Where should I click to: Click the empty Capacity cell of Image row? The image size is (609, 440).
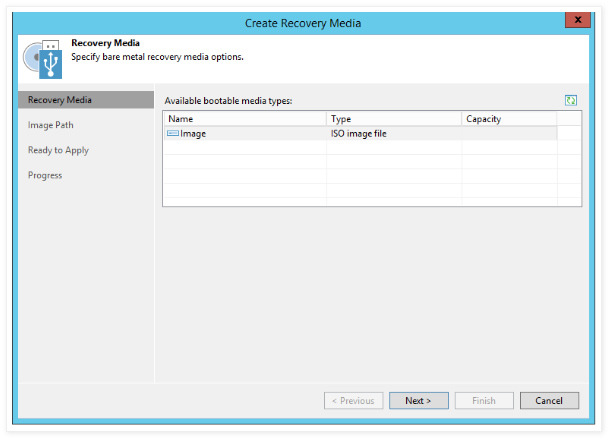point(508,133)
